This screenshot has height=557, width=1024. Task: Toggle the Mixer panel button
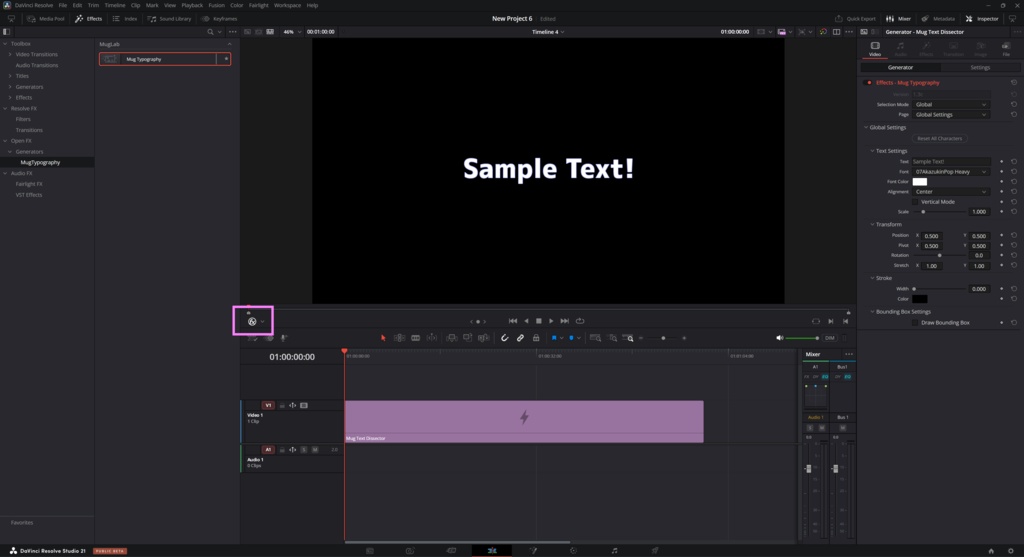click(898, 19)
